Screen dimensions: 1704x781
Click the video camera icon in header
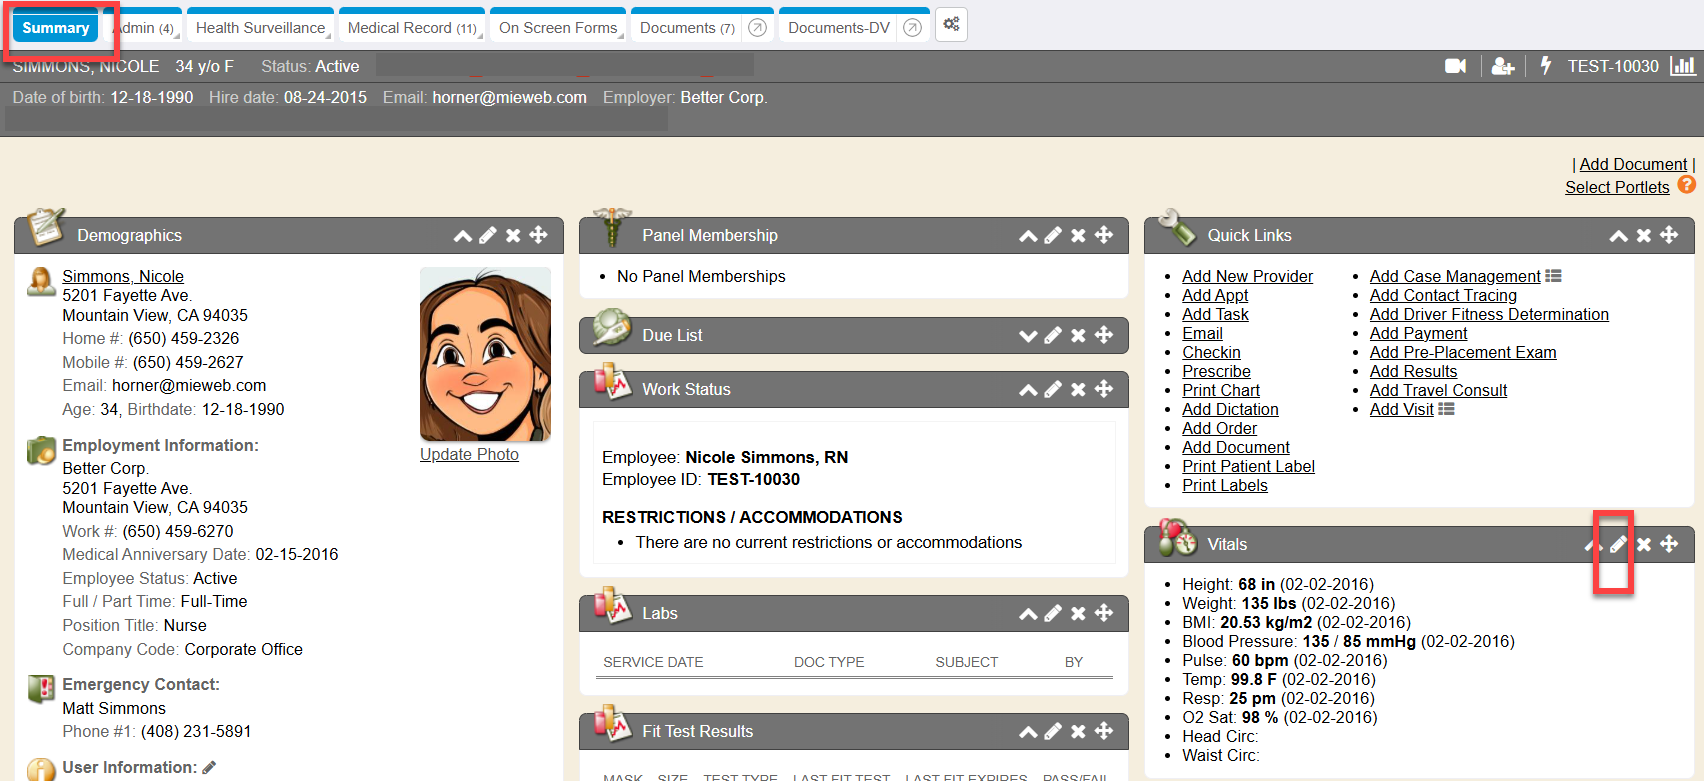tap(1455, 66)
